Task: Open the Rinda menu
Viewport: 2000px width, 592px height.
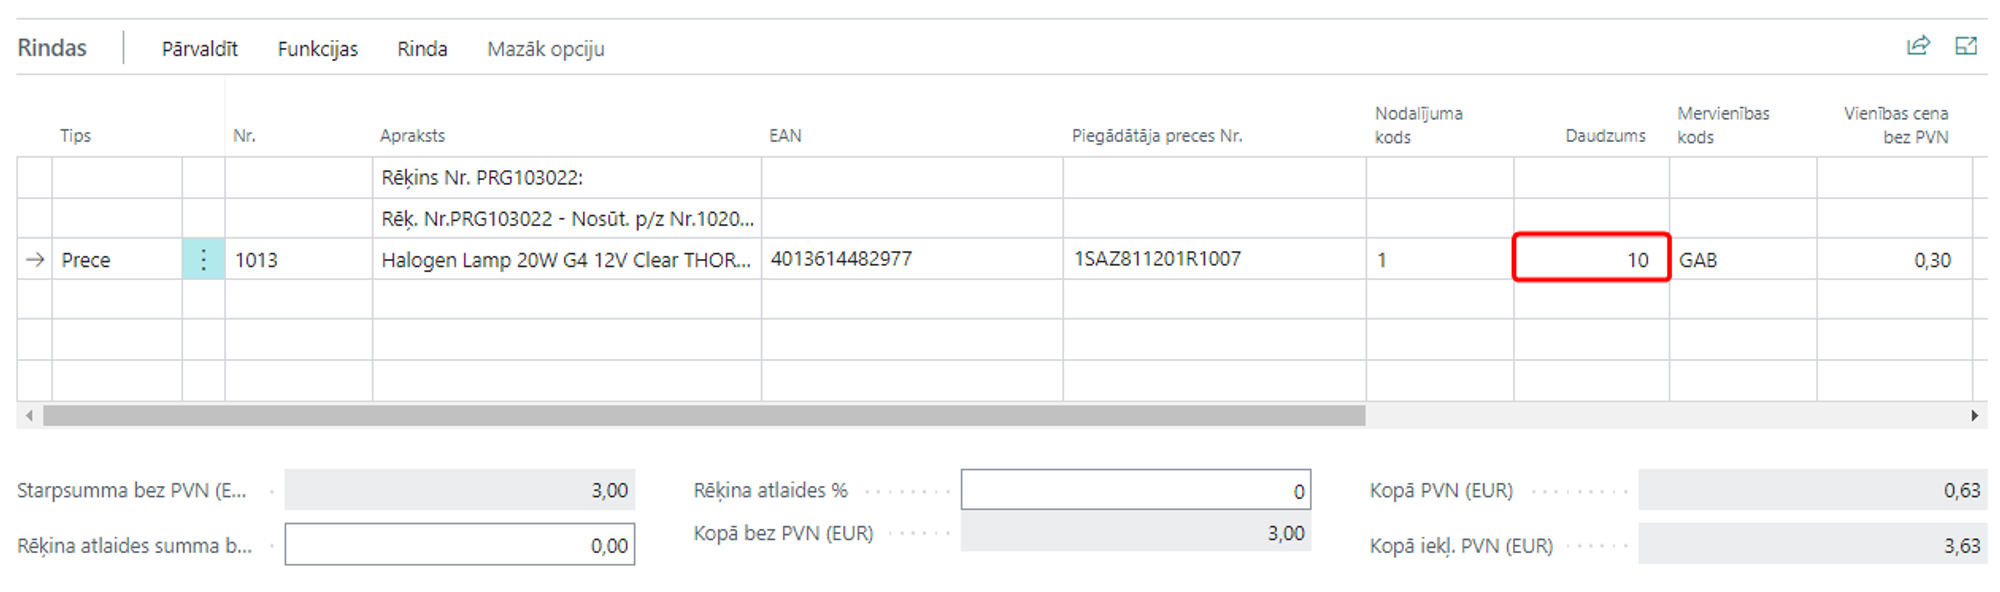Action: coord(422,49)
